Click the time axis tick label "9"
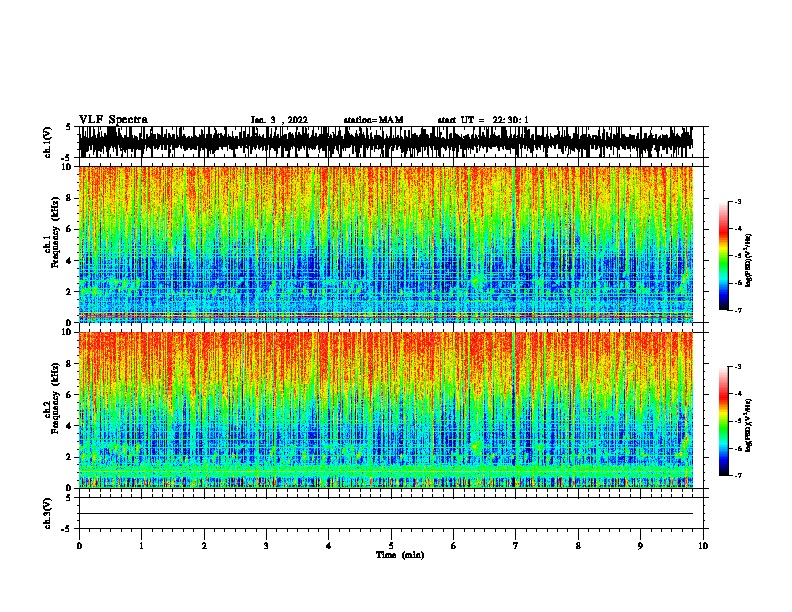The image size is (792, 612). (x=640, y=546)
